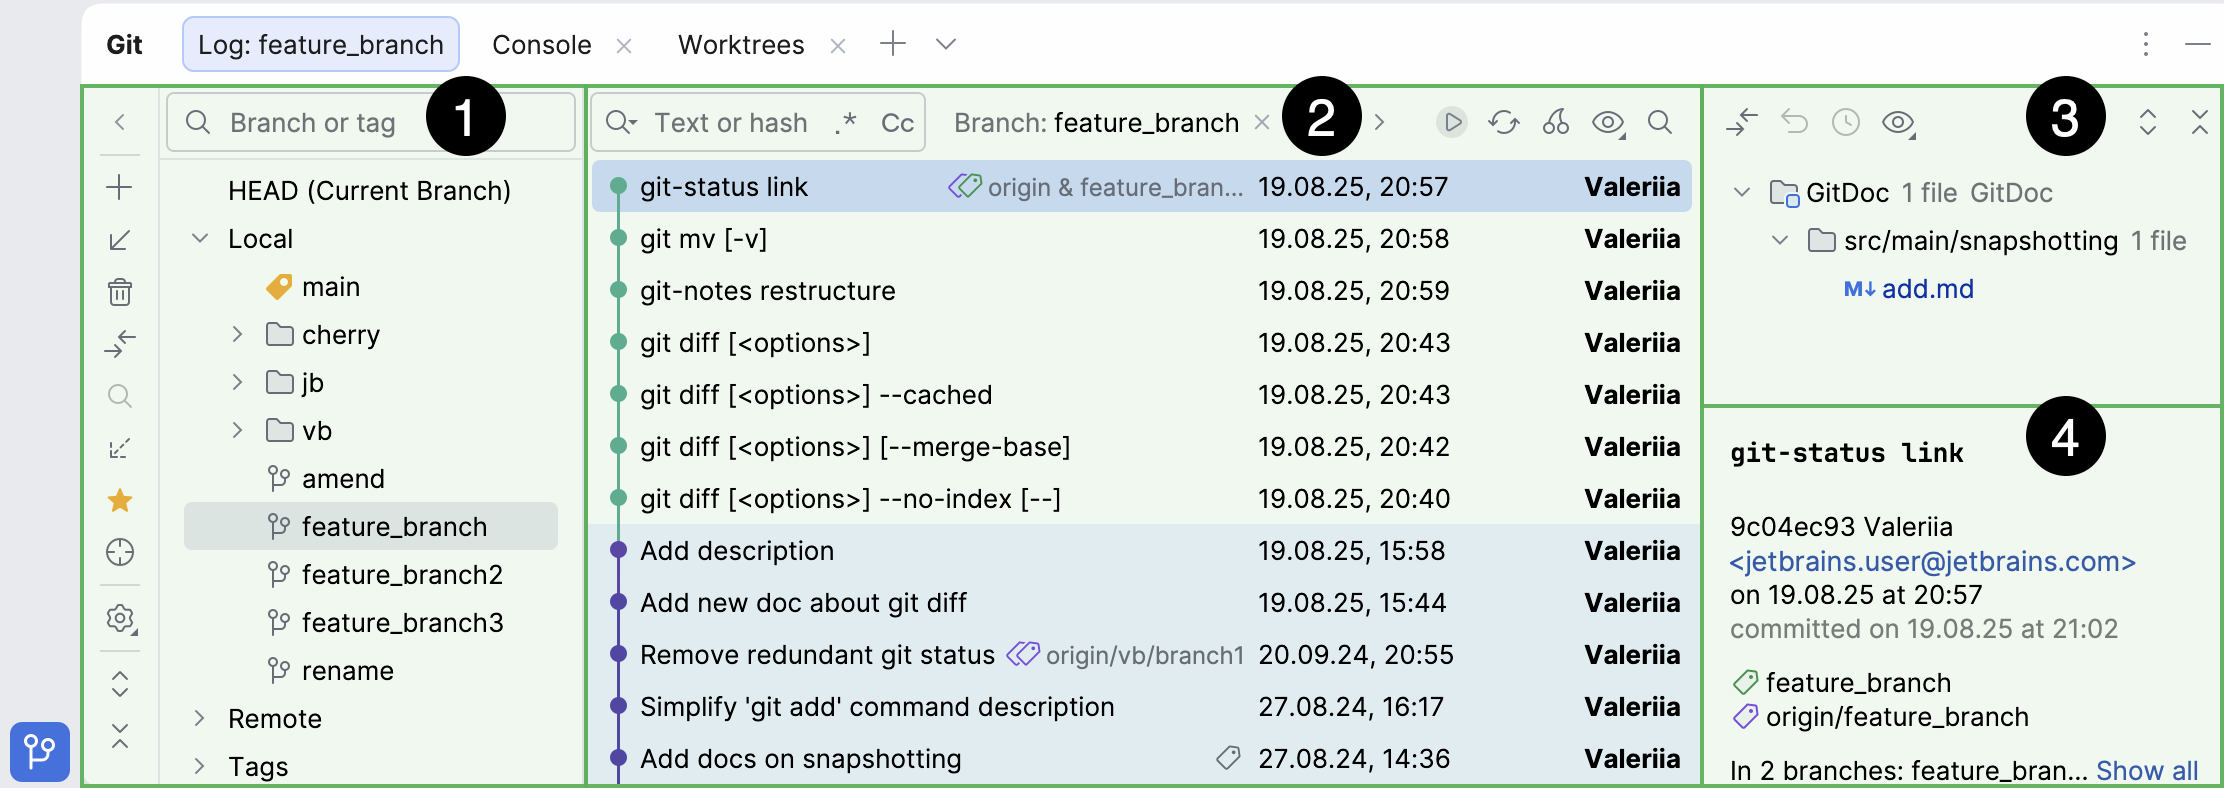Switch to Log: feature_branch tab

pos(321,44)
